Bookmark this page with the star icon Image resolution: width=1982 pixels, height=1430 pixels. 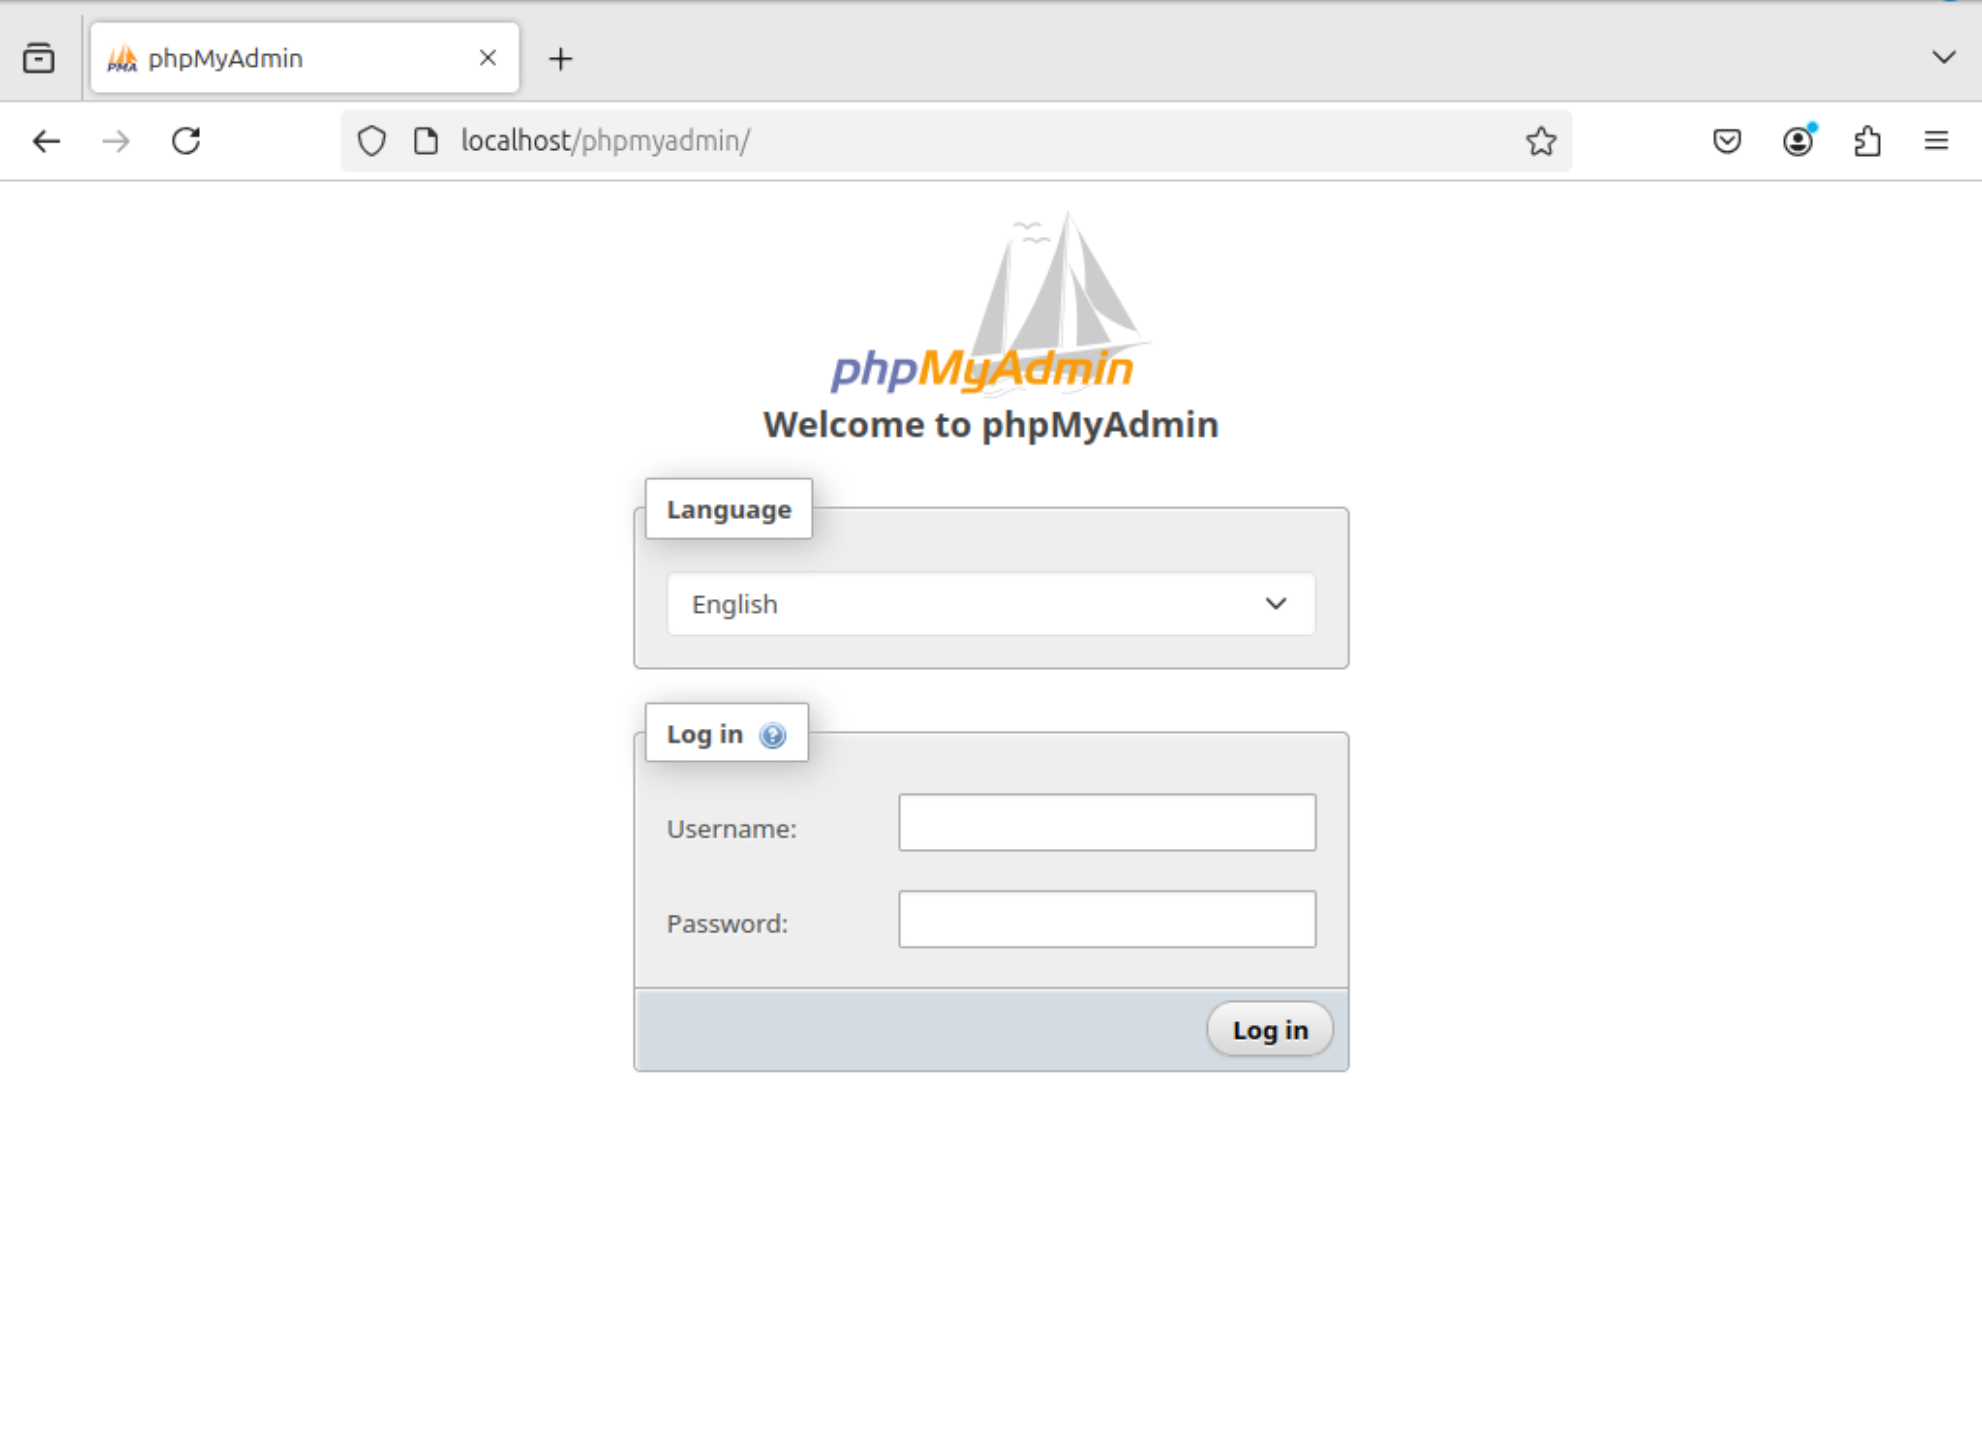point(1541,141)
